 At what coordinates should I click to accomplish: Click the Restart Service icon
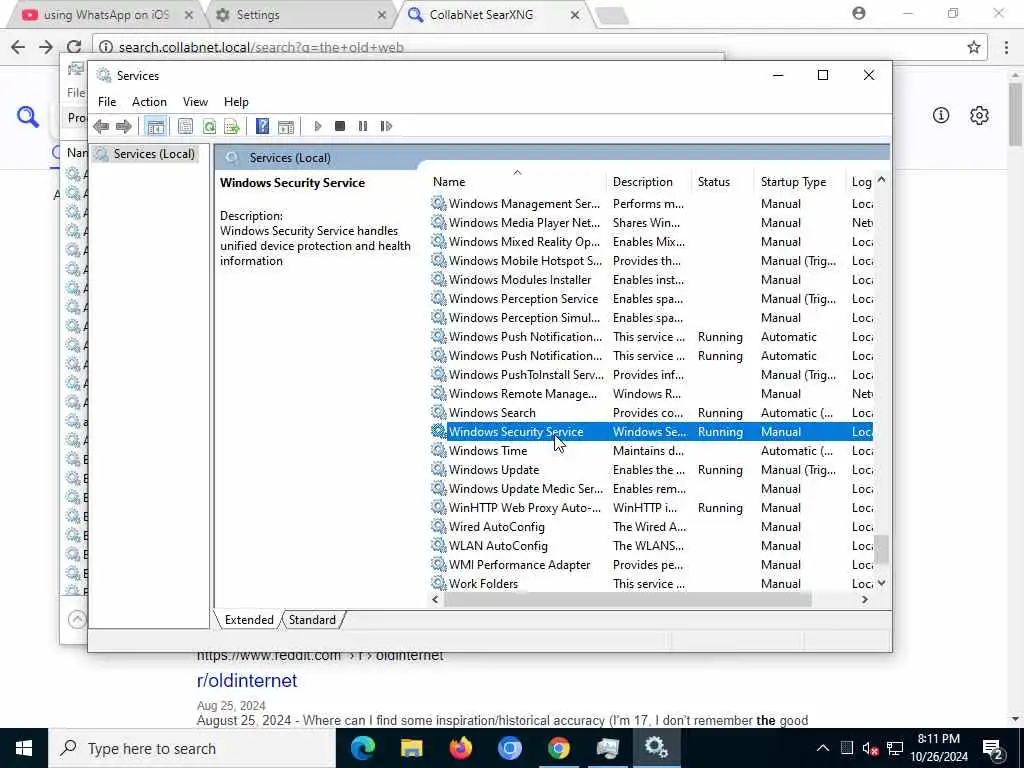tap(386, 126)
